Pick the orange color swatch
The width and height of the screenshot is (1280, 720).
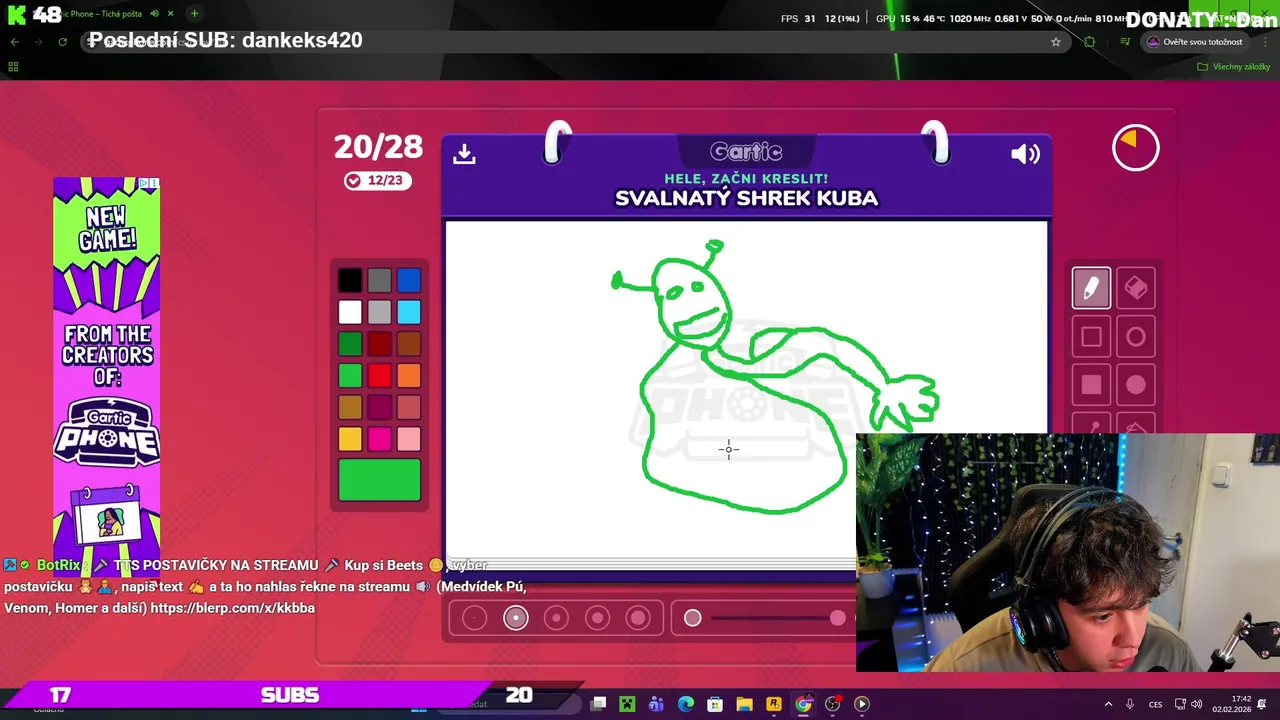click(409, 376)
